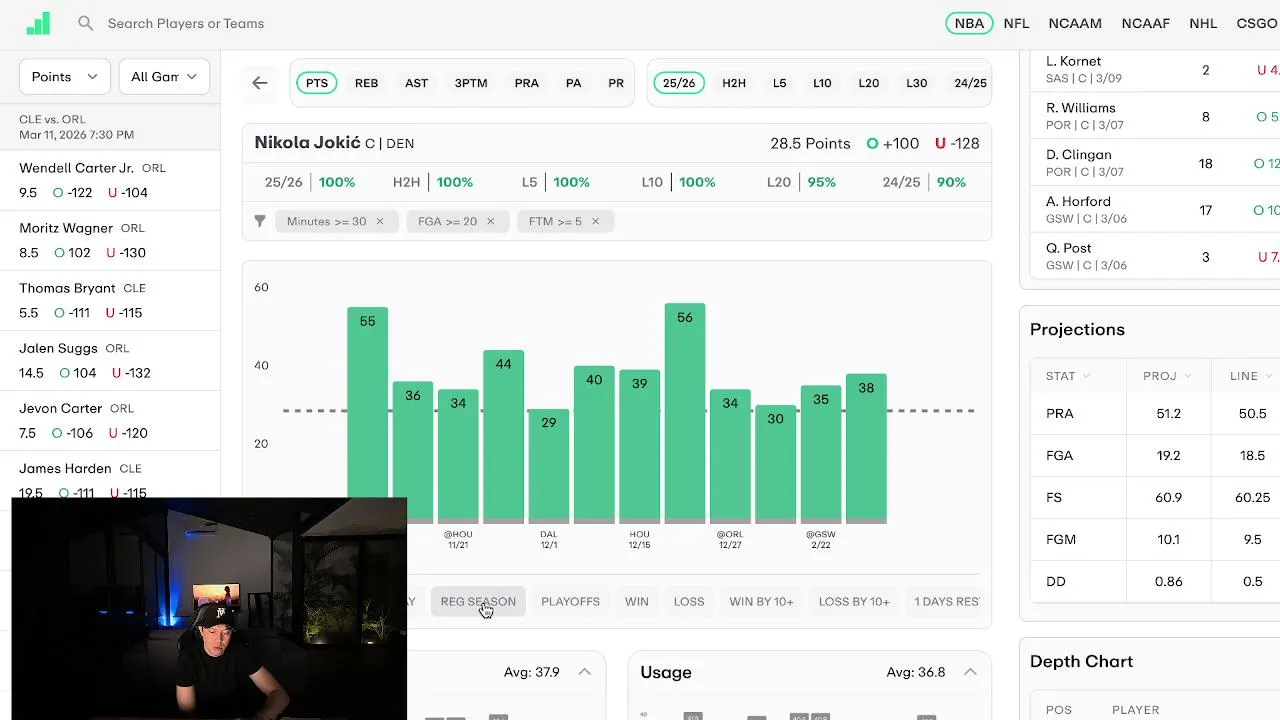This screenshot has width=1280, height=720.
Task: Open L. Kornet opponent row
Action: [x=1155, y=70]
